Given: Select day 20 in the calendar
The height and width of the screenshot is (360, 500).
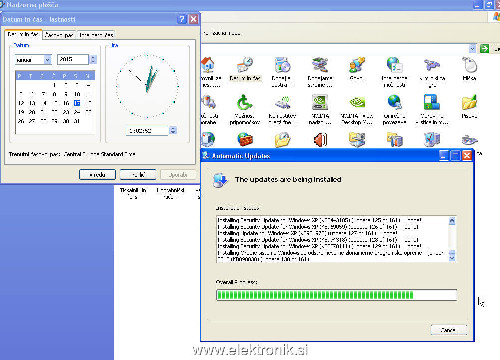Looking at the screenshot, I should coord(32,112).
